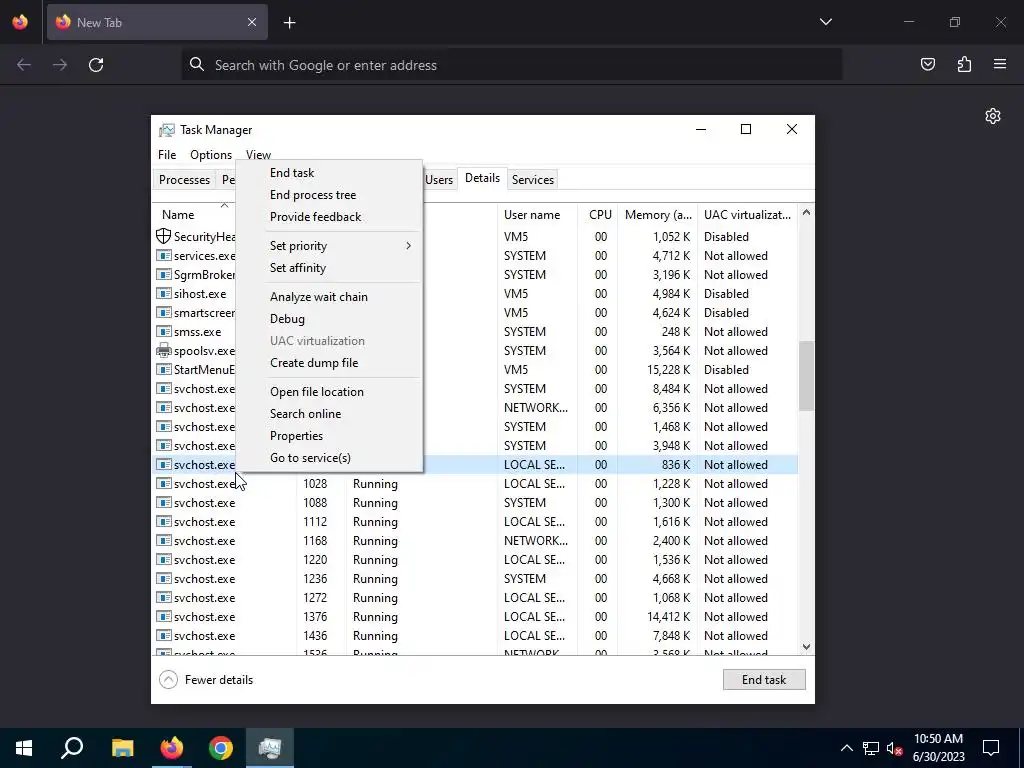Switch to the Users tab
The height and width of the screenshot is (768, 1024).
coord(439,180)
